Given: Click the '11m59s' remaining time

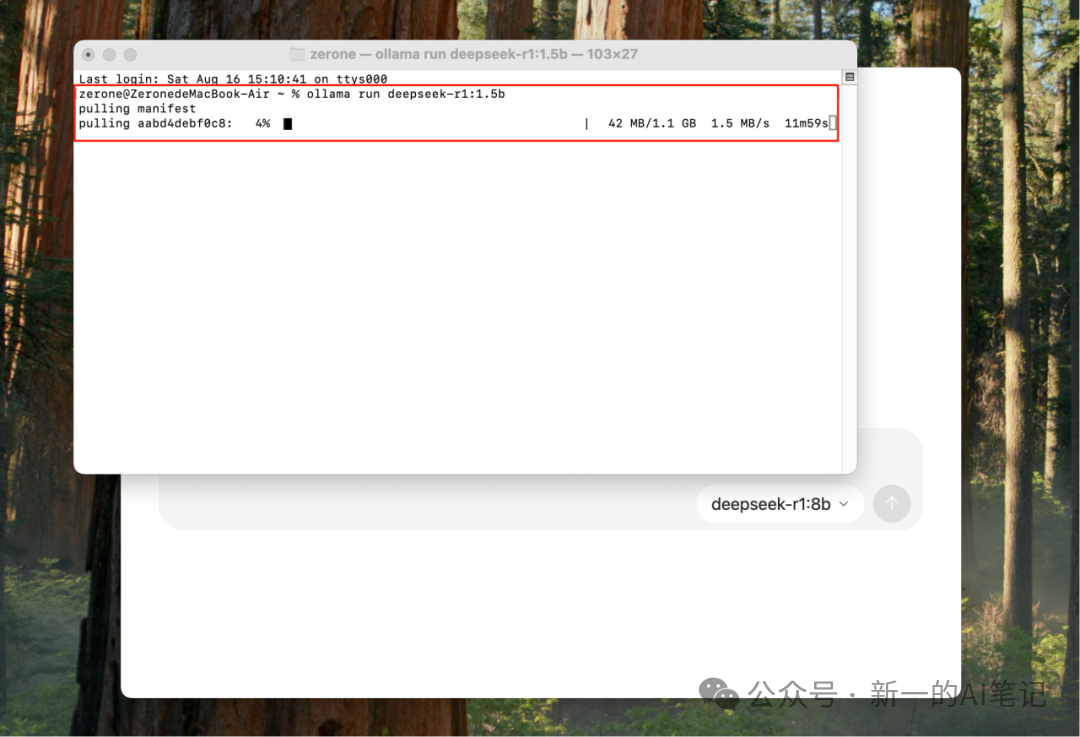Looking at the screenshot, I should click(806, 123).
